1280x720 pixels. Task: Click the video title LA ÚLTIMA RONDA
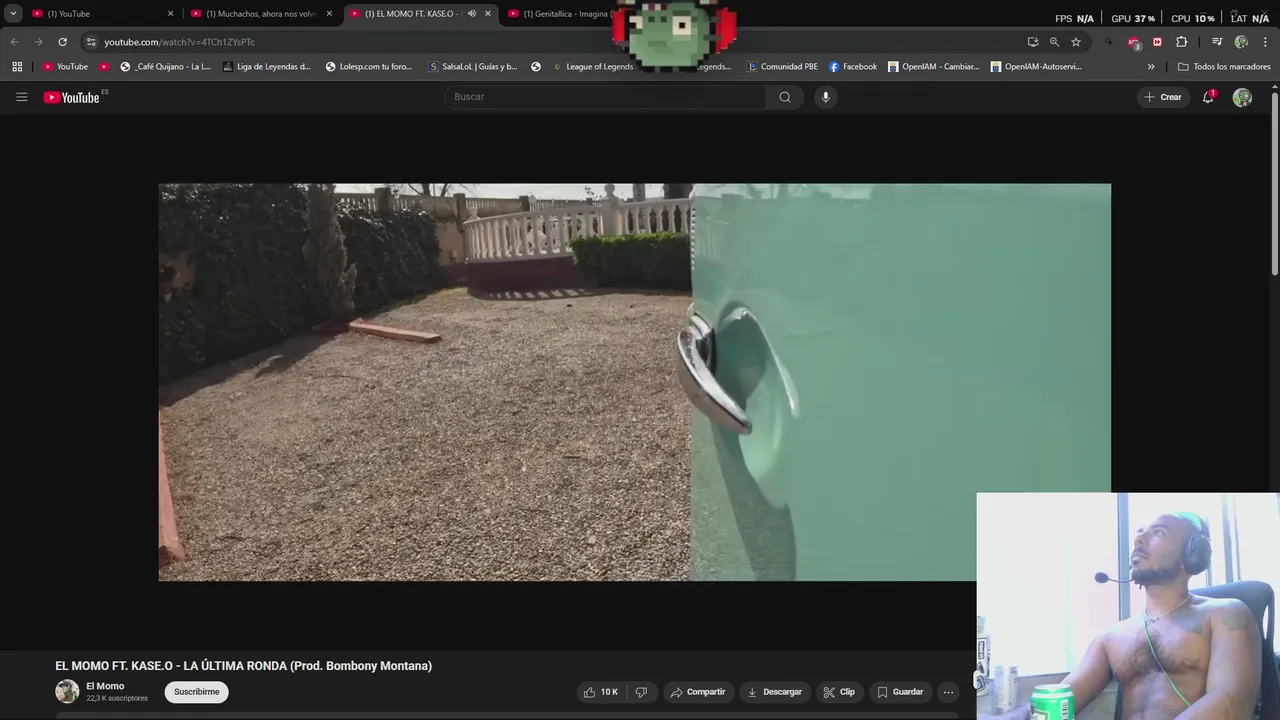243,666
